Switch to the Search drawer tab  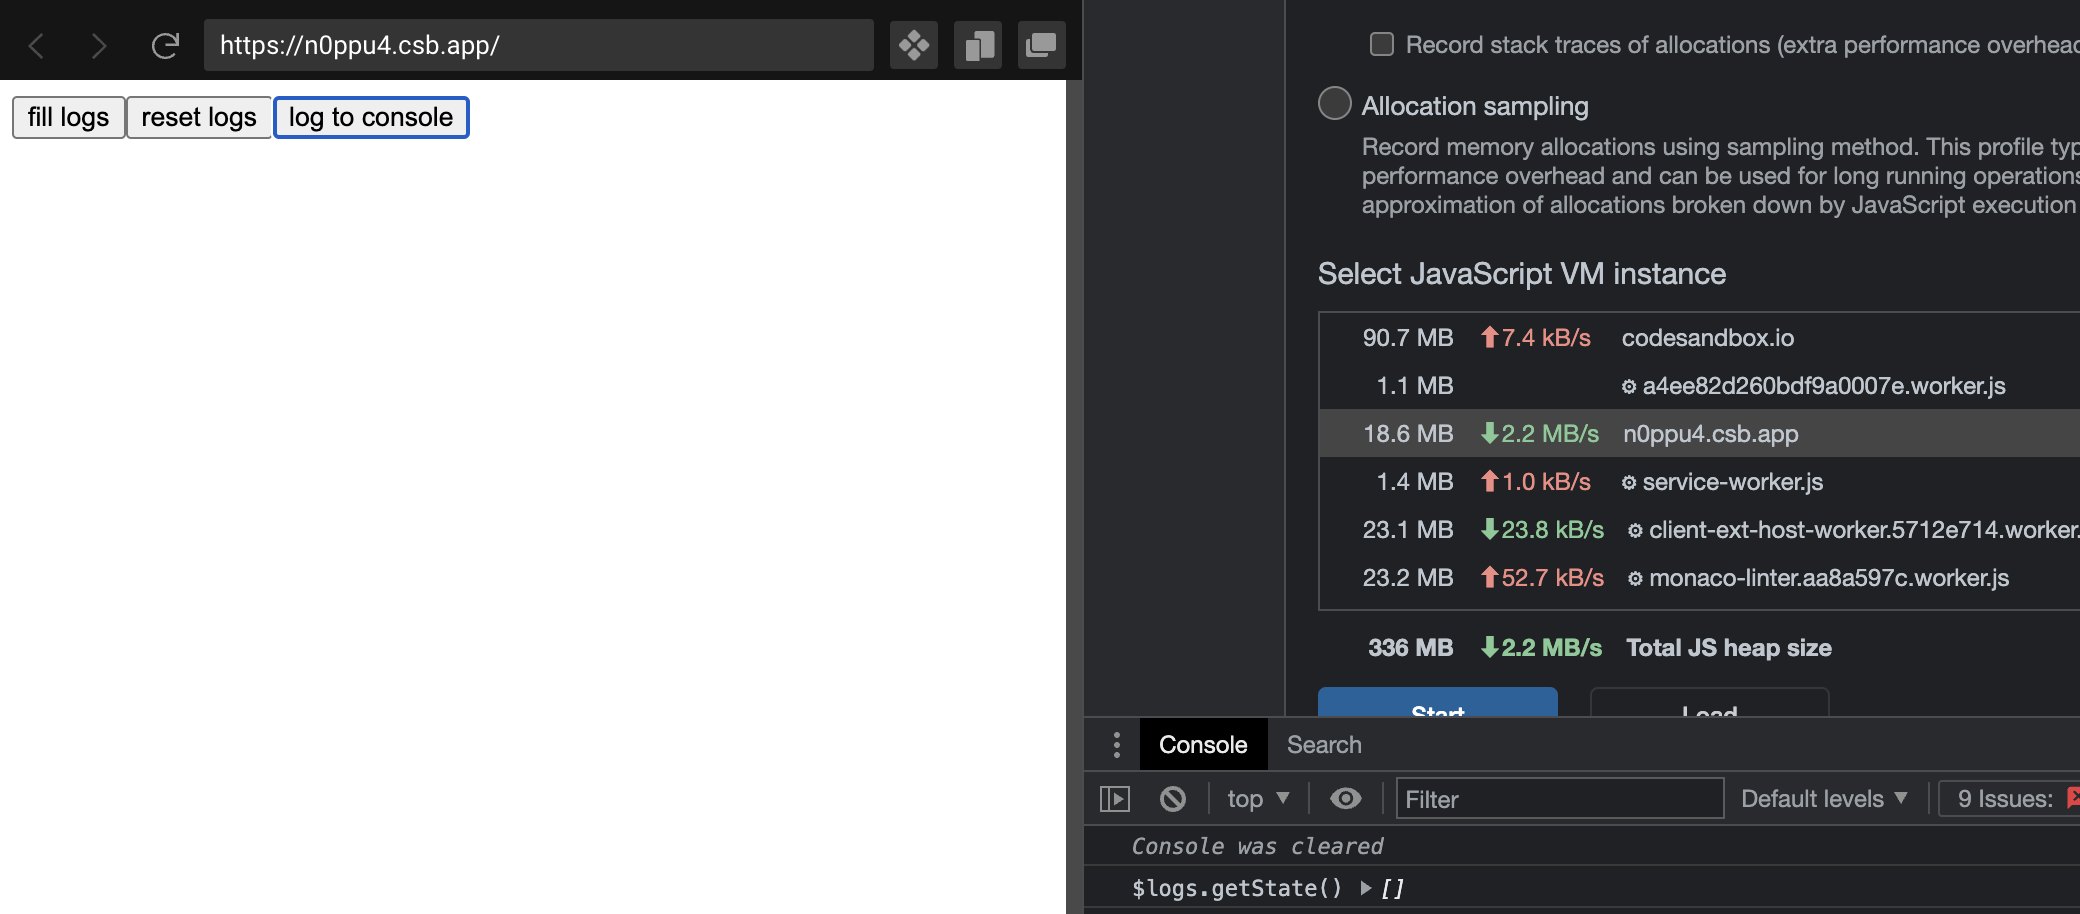click(1324, 745)
